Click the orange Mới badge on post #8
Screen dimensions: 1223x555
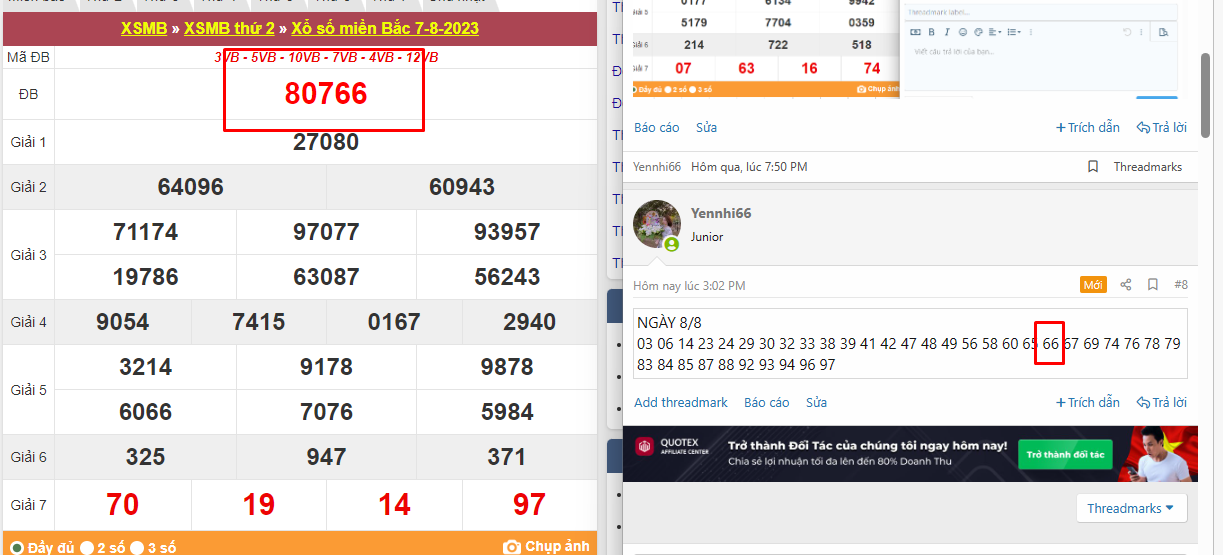pyautogui.click(x=1093, y=285)
